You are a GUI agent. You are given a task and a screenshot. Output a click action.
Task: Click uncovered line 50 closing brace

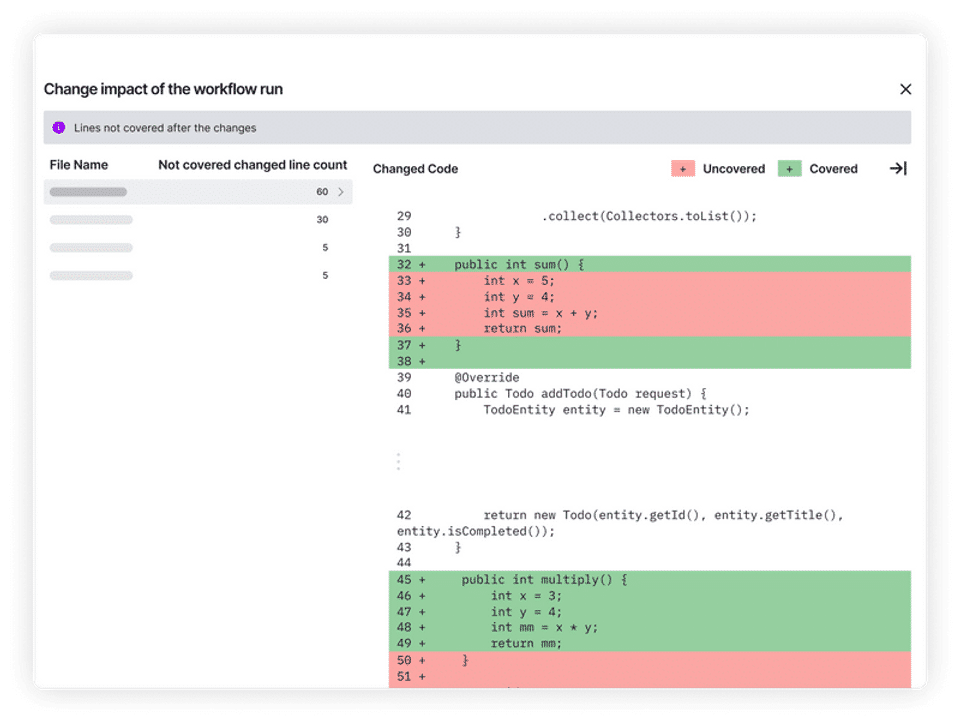[x=650, y=660]
